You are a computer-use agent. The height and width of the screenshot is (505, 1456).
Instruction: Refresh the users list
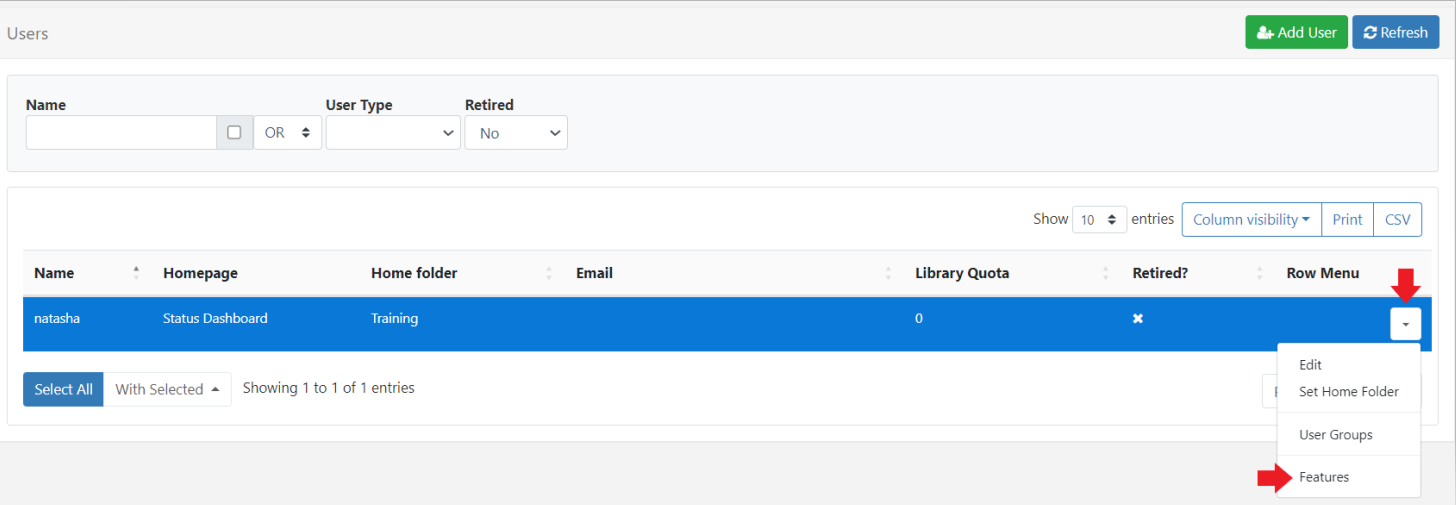pos(1395,32)
